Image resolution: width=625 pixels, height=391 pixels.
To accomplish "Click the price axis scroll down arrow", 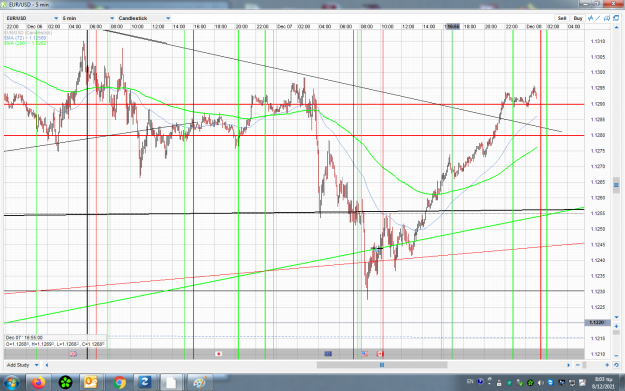I will [x=616, y=318].
